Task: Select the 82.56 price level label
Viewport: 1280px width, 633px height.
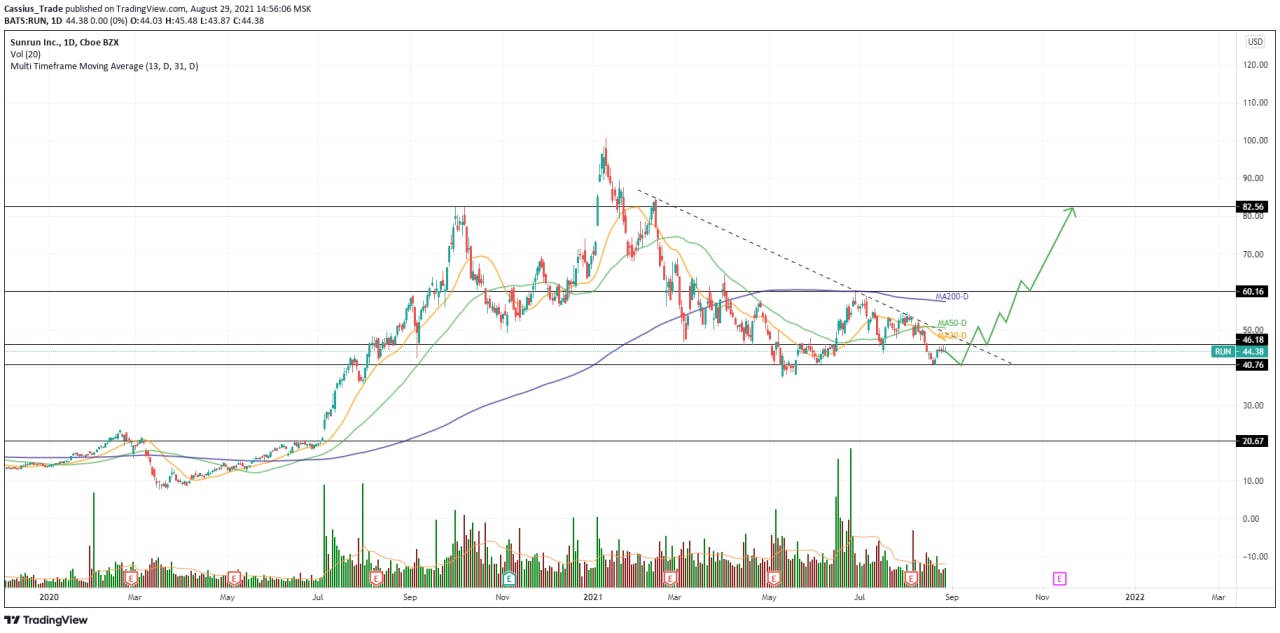Action: (x=1253, y=207)
